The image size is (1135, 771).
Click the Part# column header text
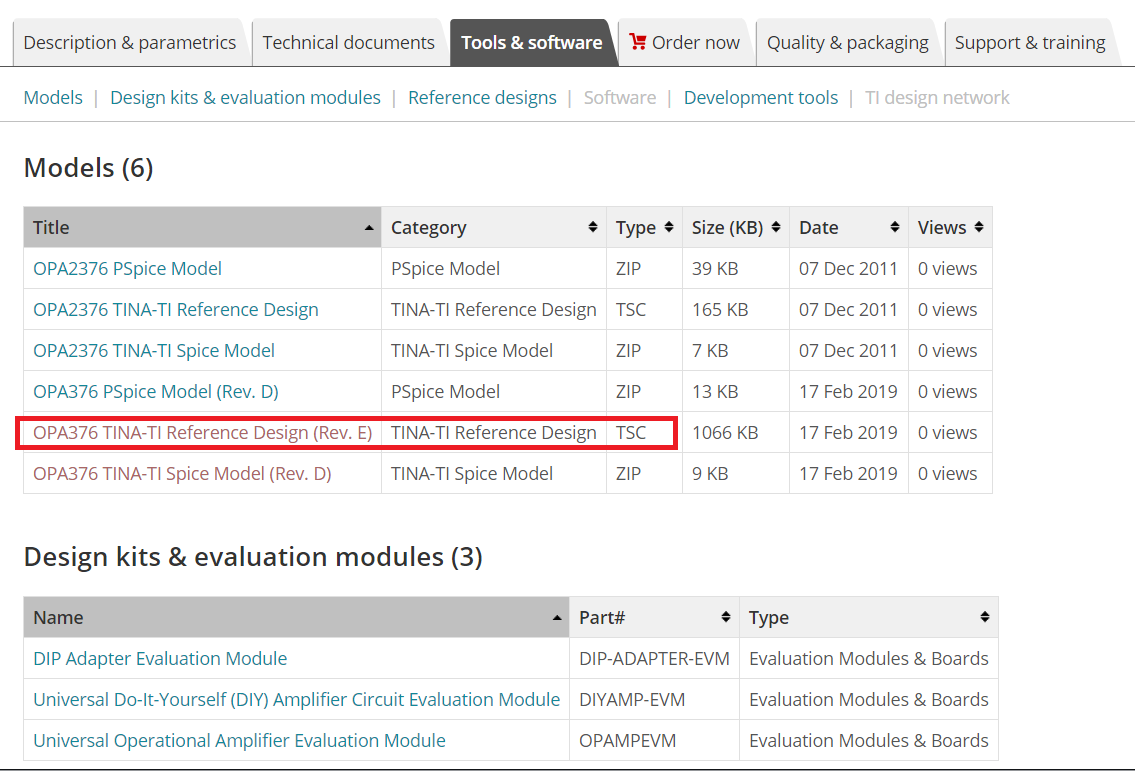coord(602,618)
